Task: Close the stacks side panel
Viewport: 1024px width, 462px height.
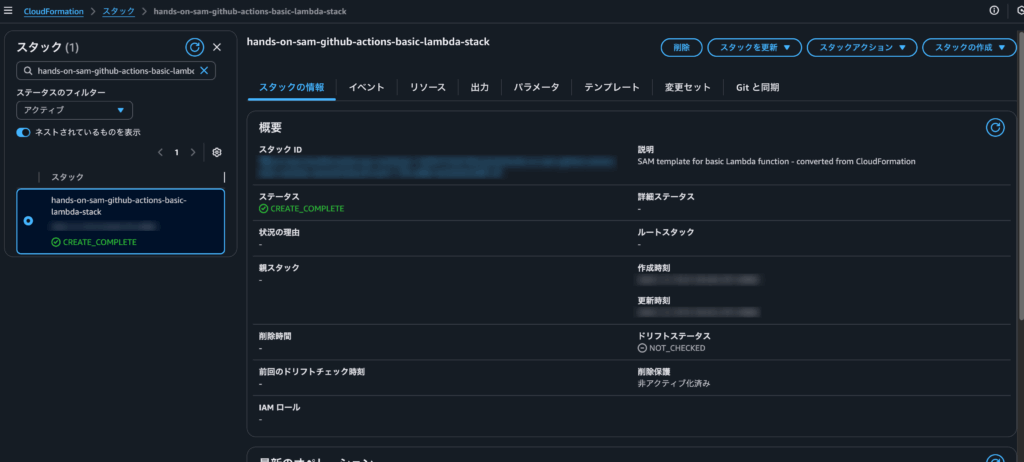Action: 217,47
